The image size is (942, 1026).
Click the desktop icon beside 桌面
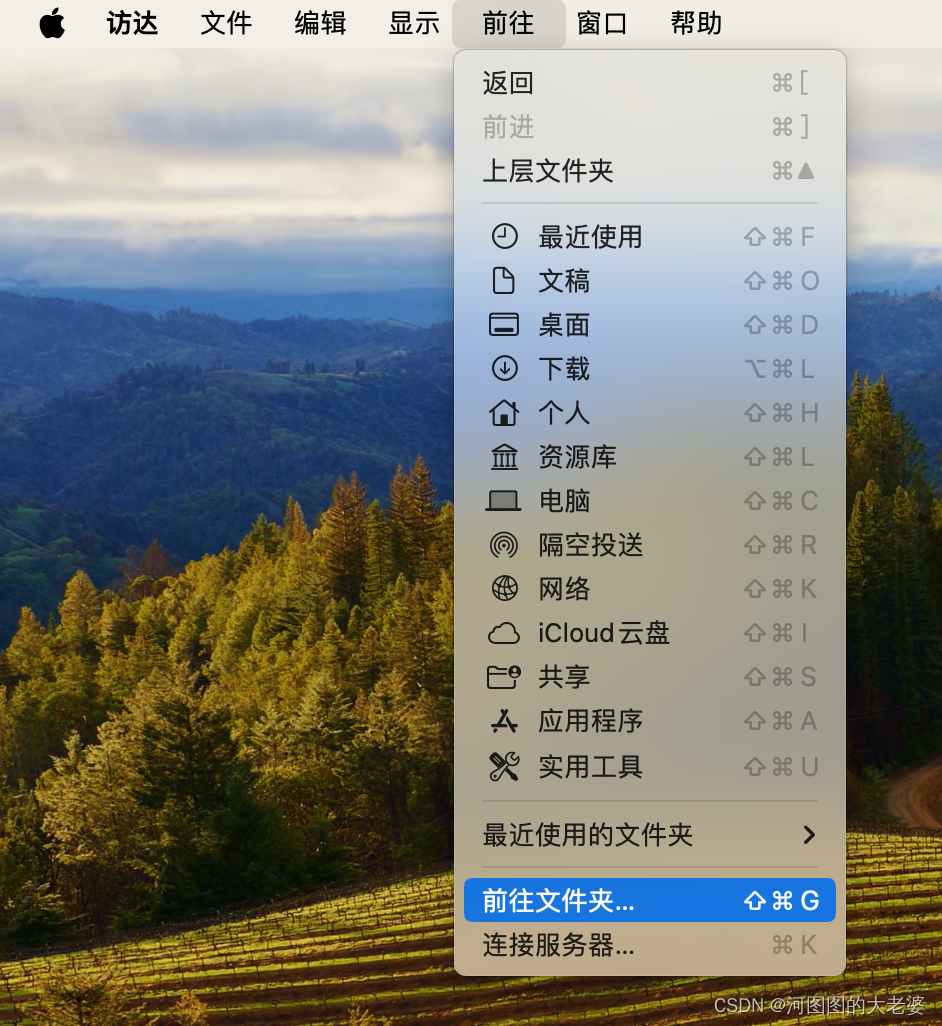click(504, 325)
